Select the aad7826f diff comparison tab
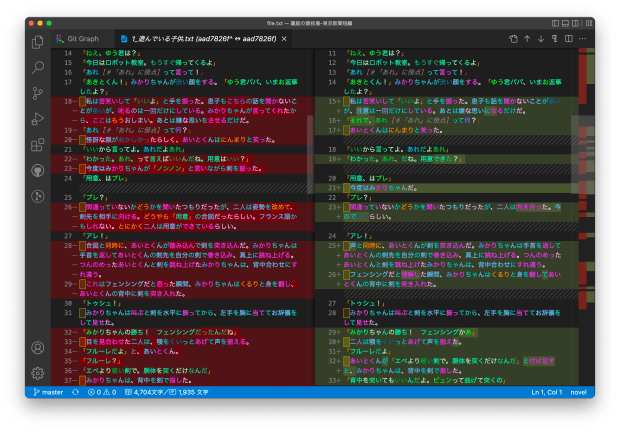 204,39
